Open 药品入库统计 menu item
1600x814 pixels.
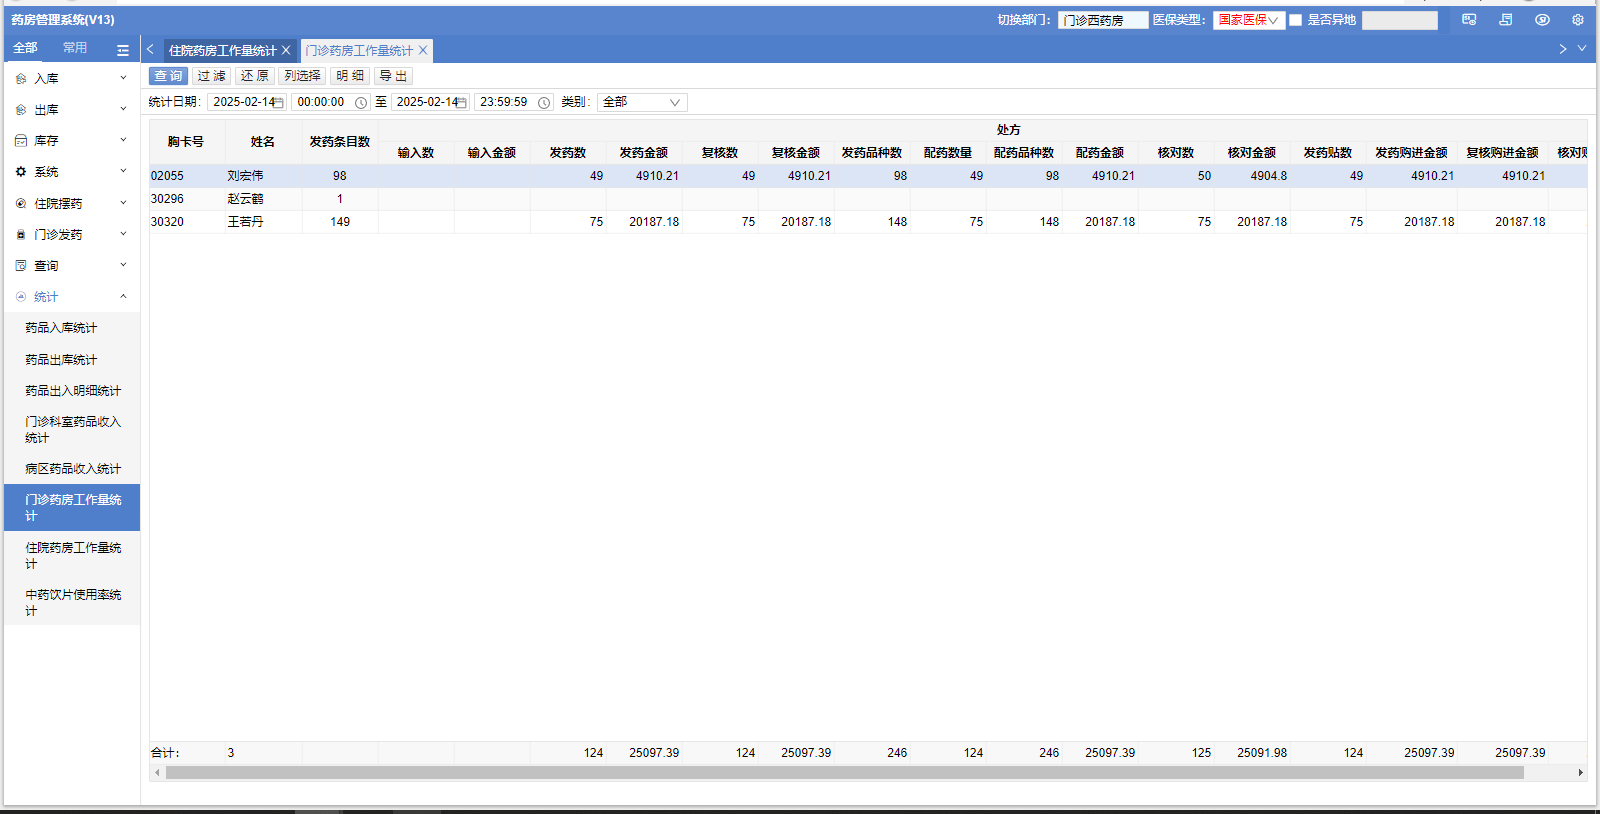coord(72,328)
